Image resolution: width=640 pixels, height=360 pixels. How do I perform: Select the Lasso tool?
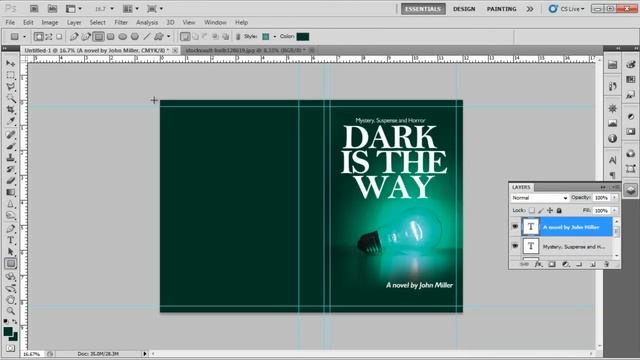click(11, 87)
